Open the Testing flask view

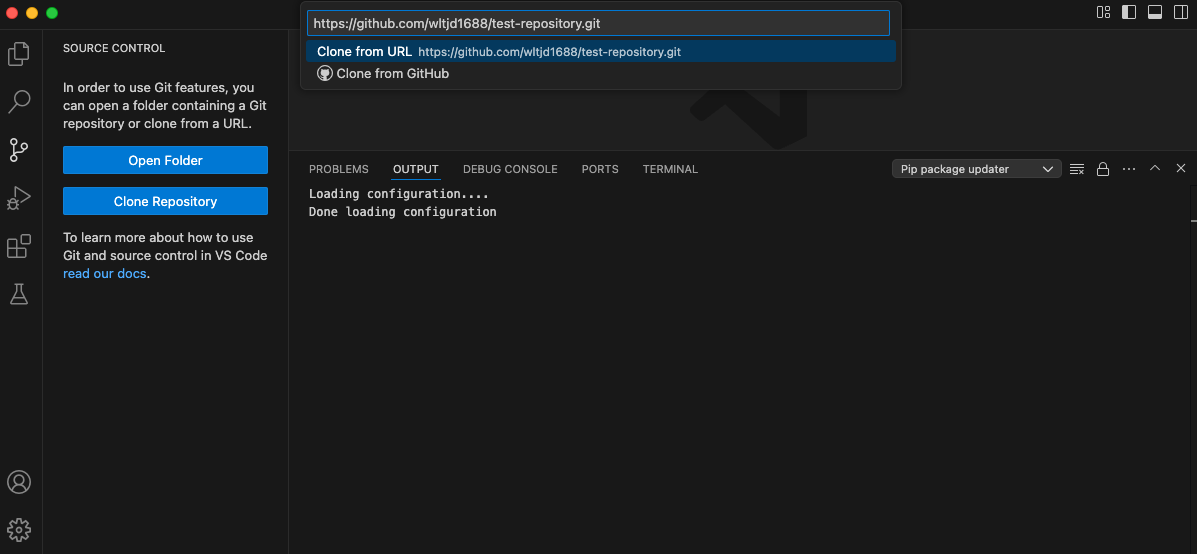point(19,294)
